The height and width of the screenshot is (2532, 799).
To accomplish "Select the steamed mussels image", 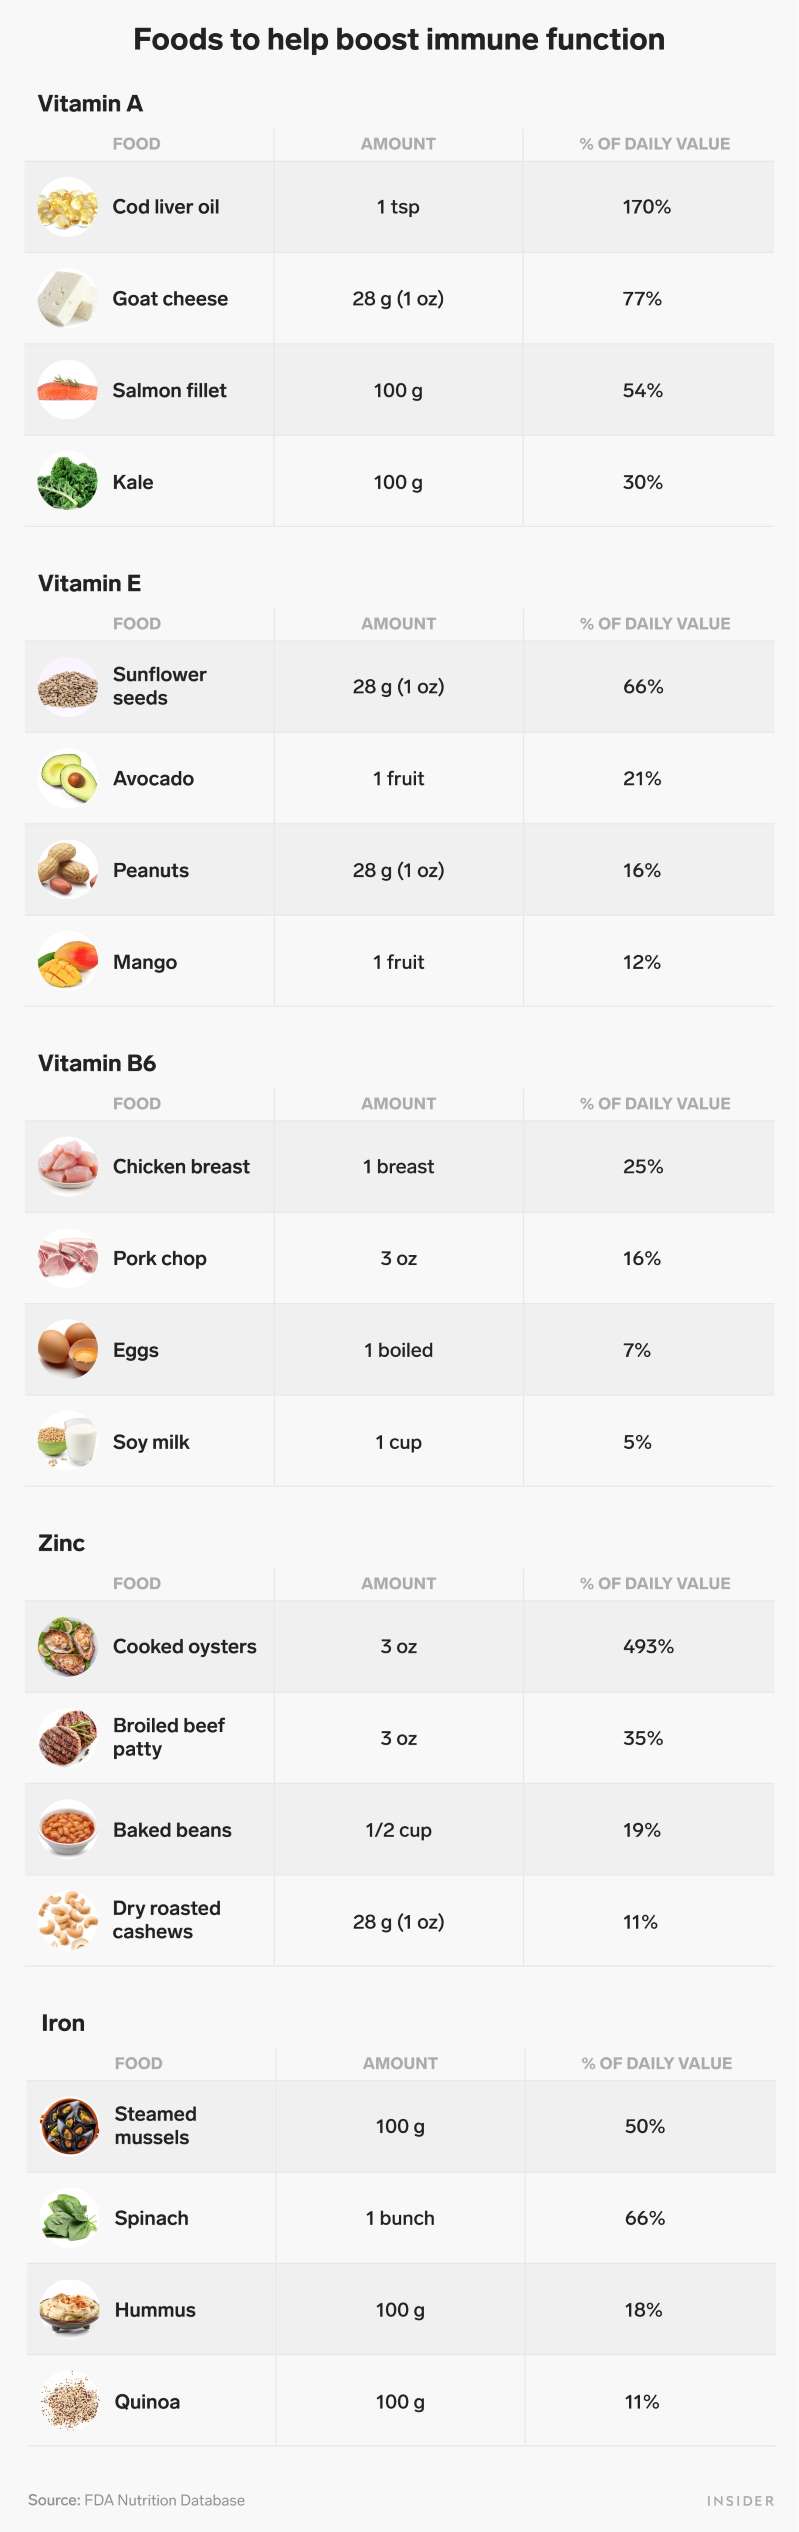I will (69, 2126).
